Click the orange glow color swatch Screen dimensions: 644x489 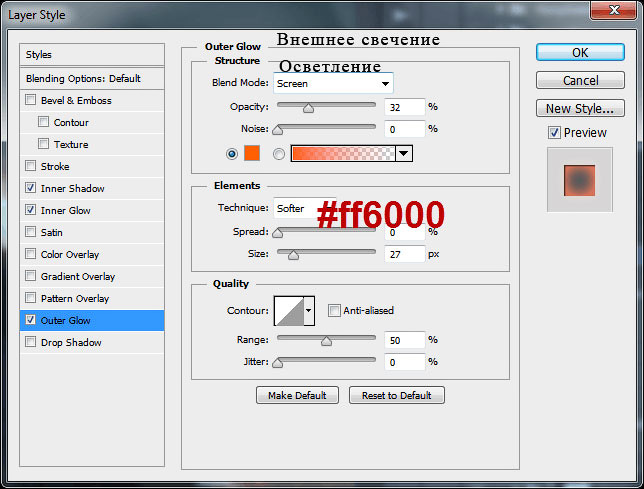[x=252, y=153]
